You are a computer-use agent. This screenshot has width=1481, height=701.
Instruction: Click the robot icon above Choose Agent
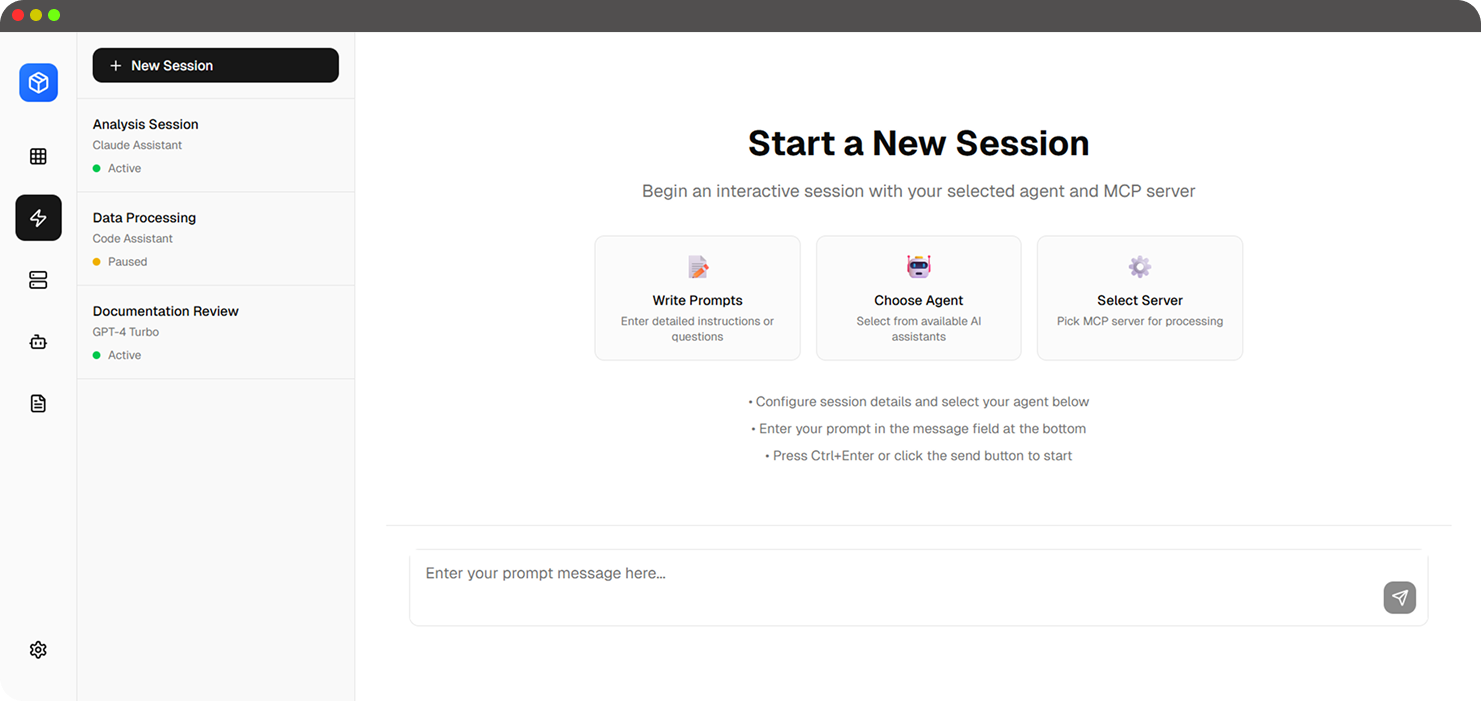point(918,267)
